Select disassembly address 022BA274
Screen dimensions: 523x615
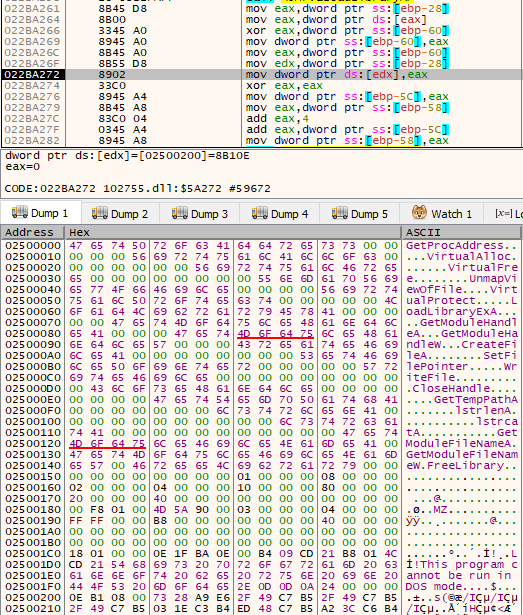(x=32, y=86)
